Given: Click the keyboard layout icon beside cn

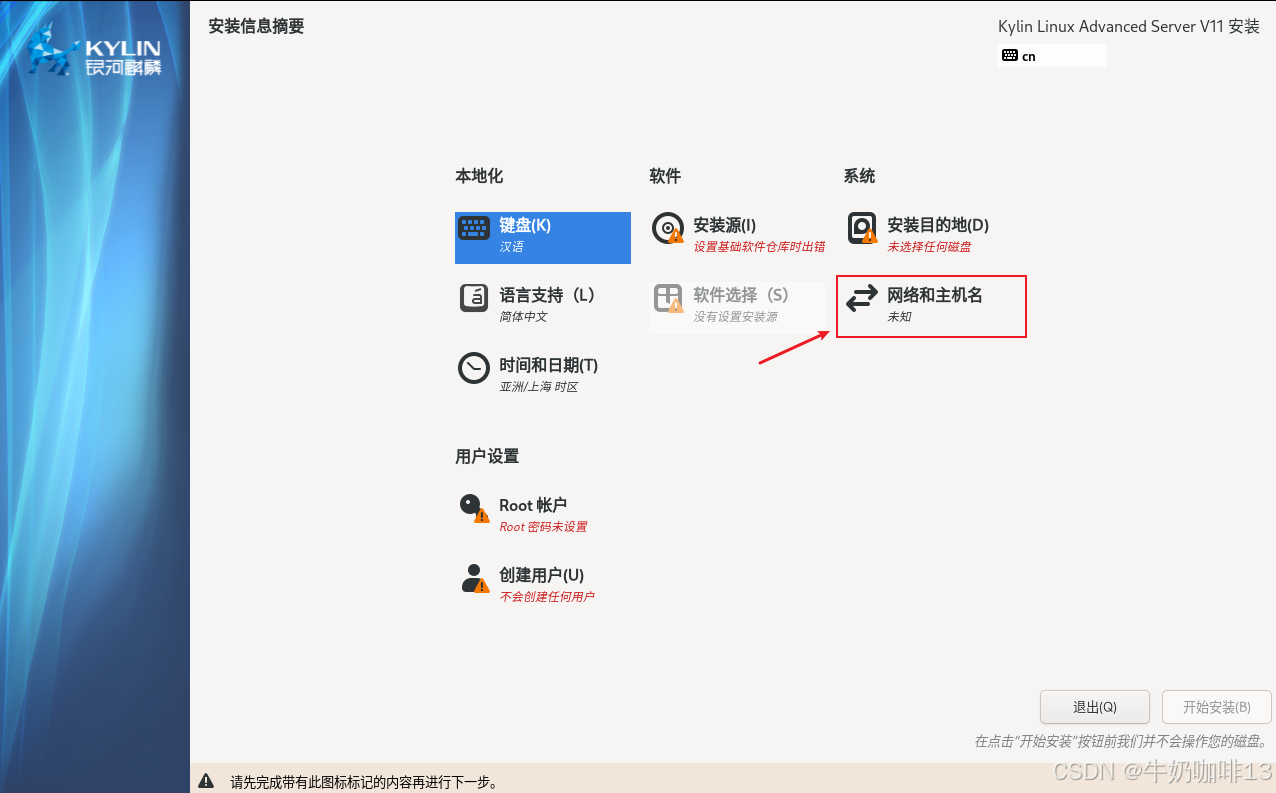Looking at the screenshot, I should point(1009,56).
